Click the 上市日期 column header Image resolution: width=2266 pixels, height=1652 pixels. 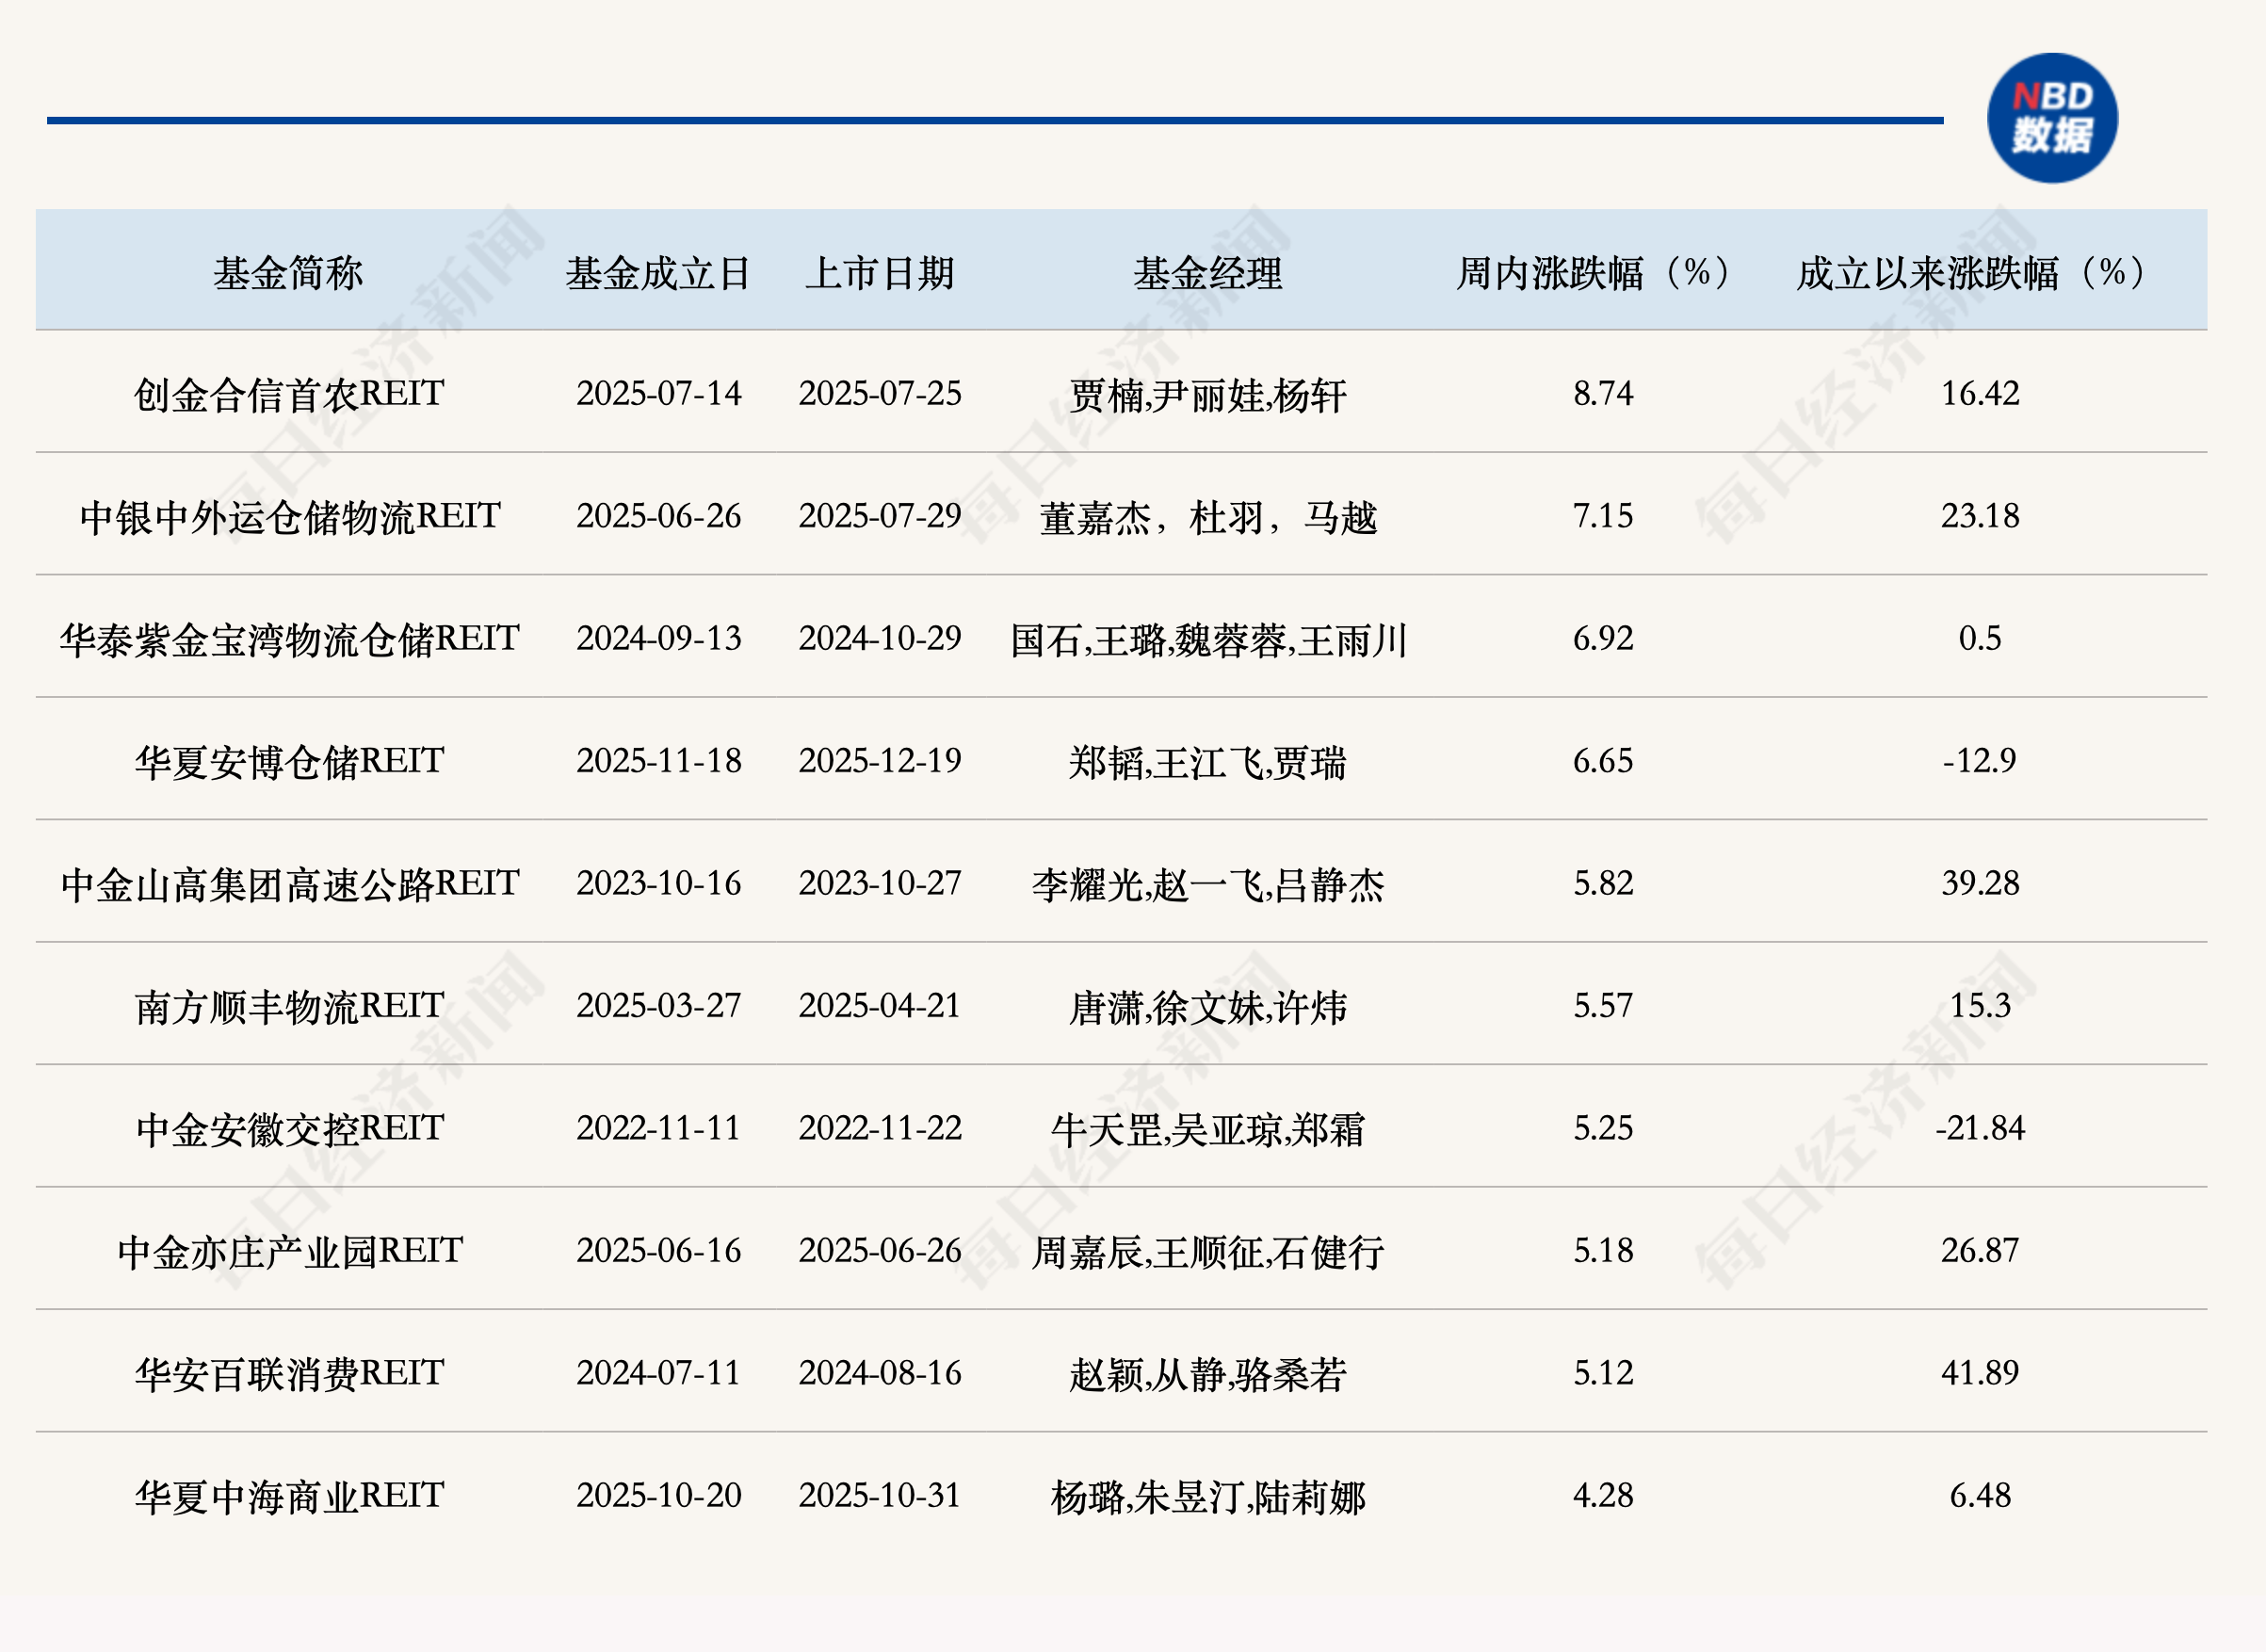coord(880,273)
